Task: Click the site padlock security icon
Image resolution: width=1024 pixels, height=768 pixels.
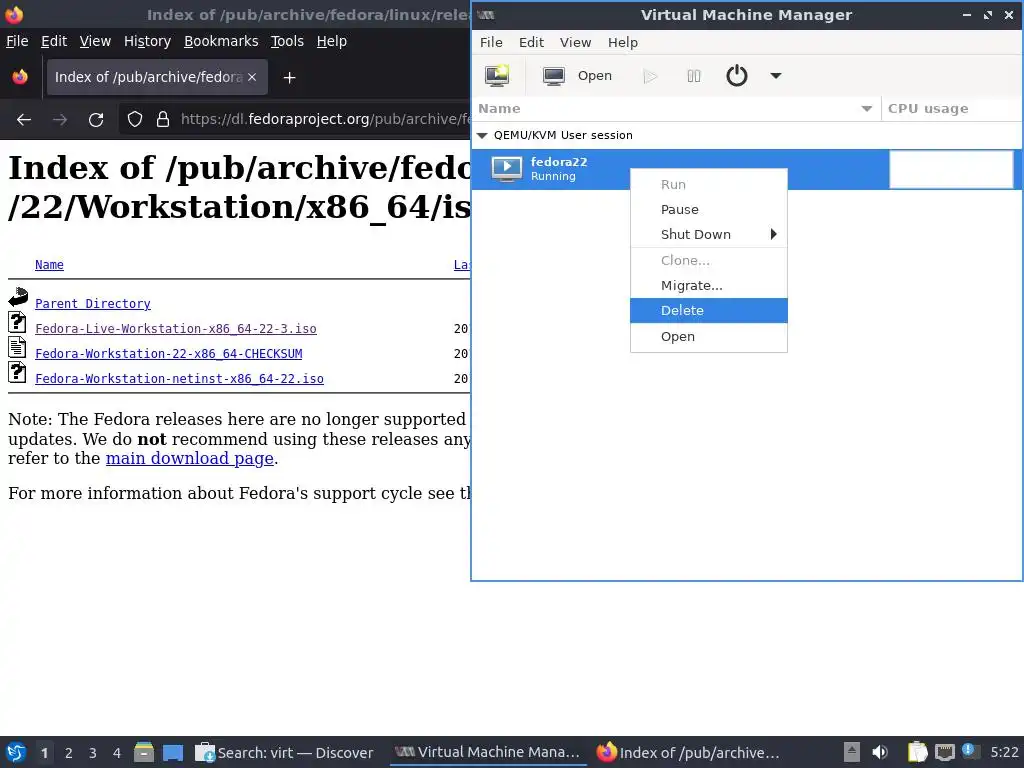Action: coord(163,120)
